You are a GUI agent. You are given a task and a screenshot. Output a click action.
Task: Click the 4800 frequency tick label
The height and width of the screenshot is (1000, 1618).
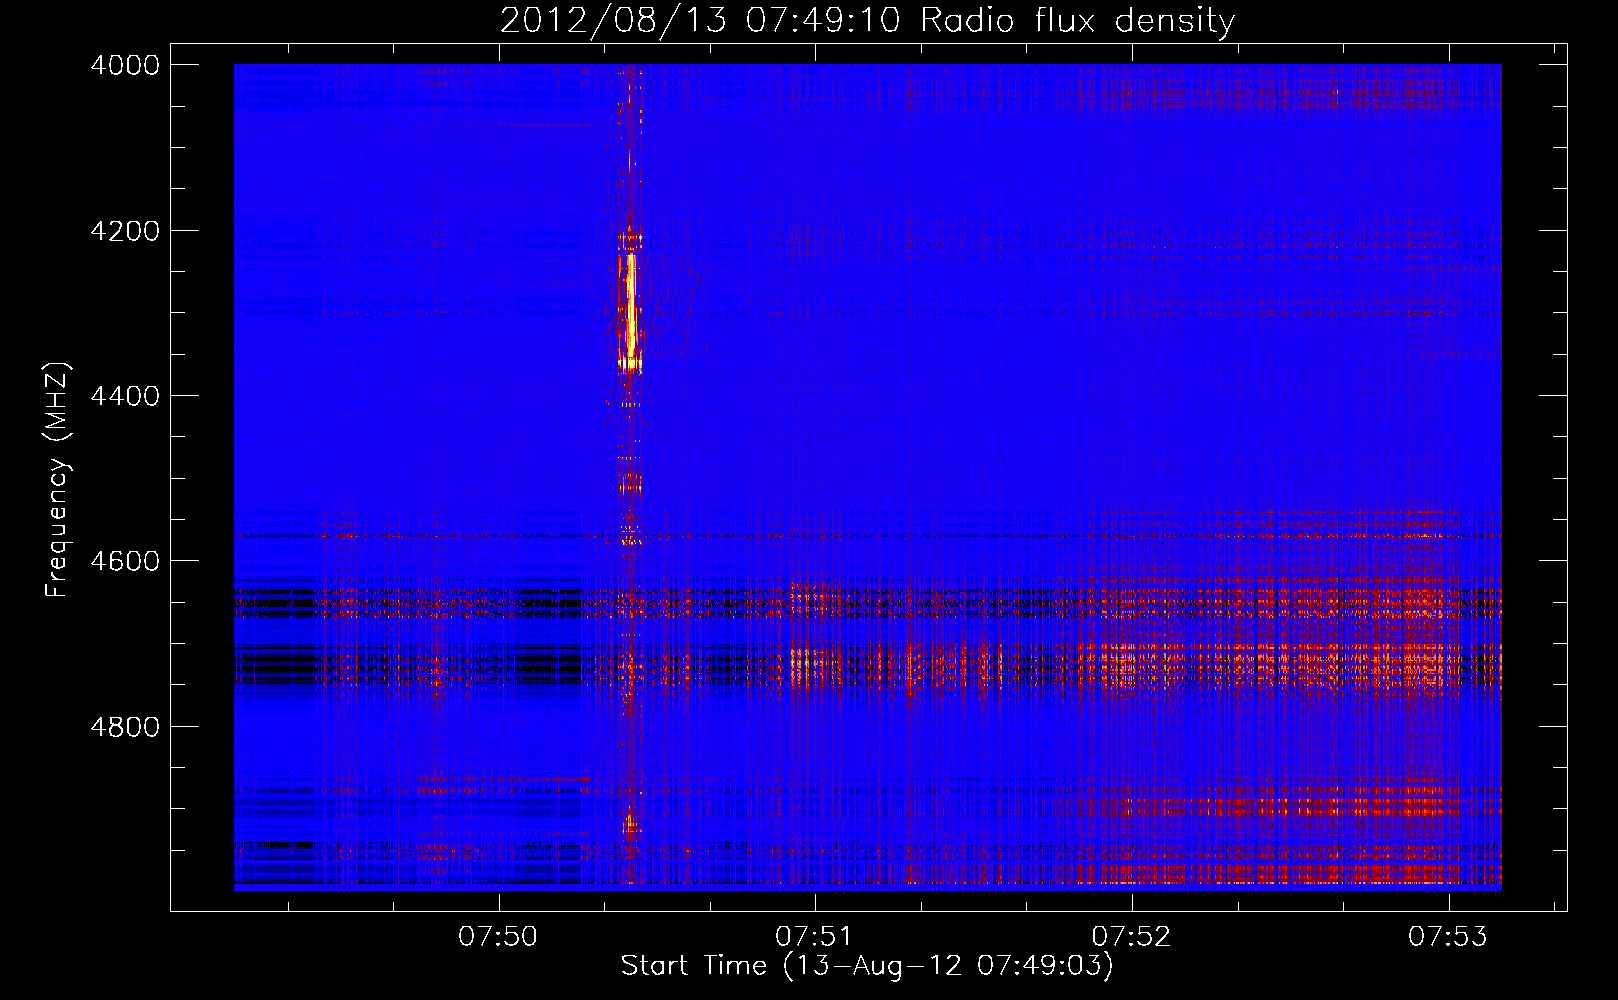[x=125, y=727]
